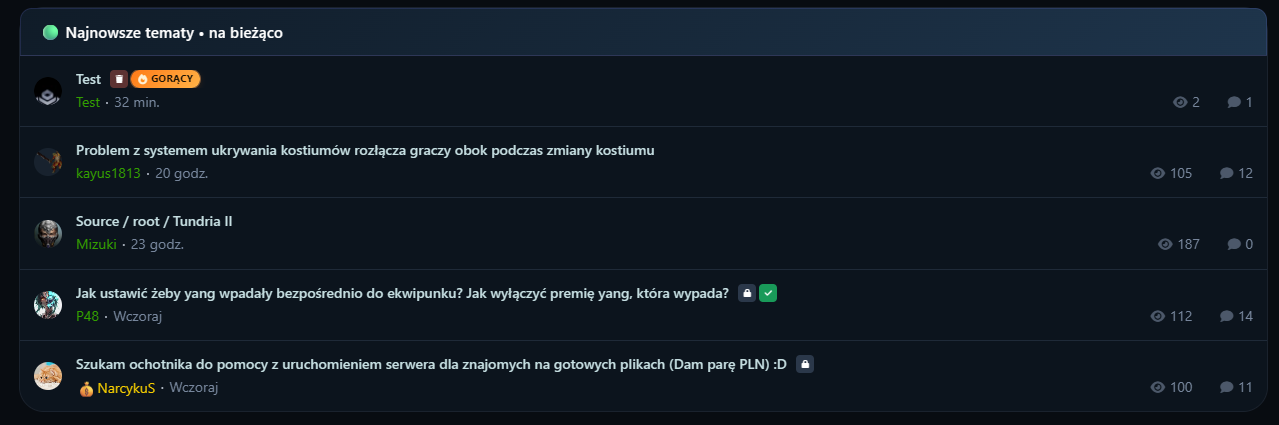Click the green solved checkmark badge
Viewport: 1279px width, 425px height.
pos(767,293)
